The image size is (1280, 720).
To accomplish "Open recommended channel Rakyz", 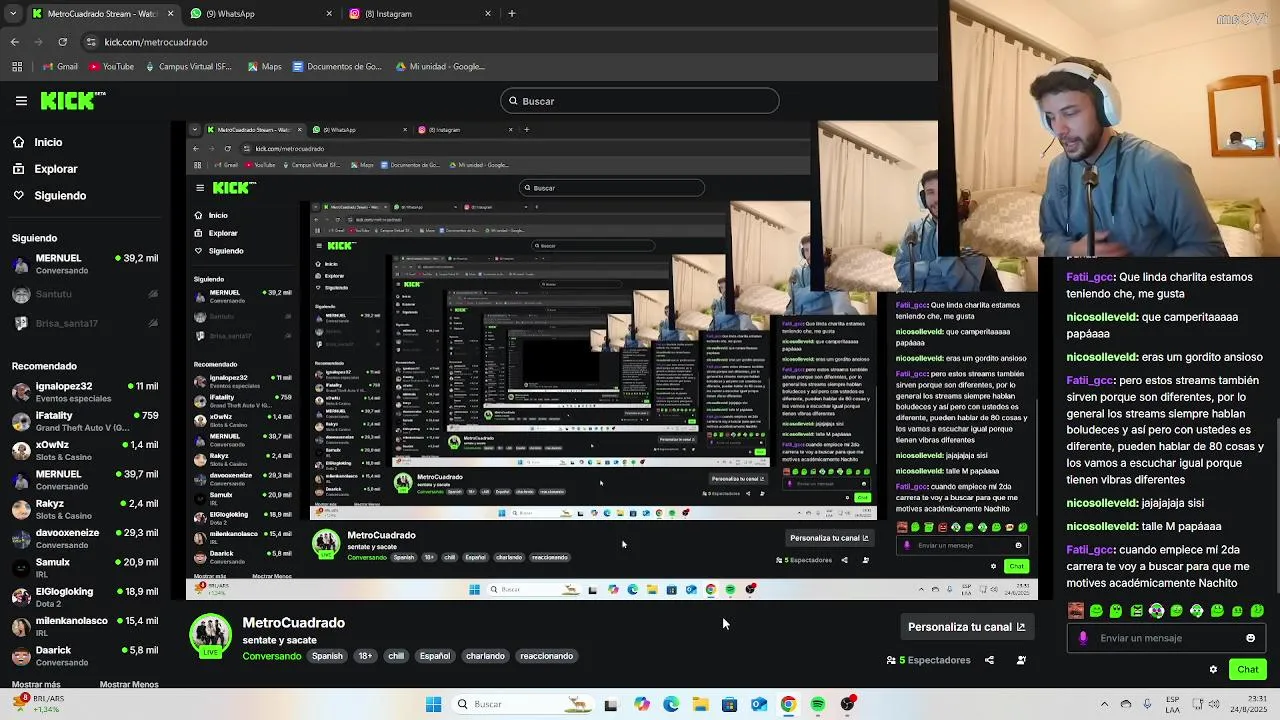I will point(85,509).
